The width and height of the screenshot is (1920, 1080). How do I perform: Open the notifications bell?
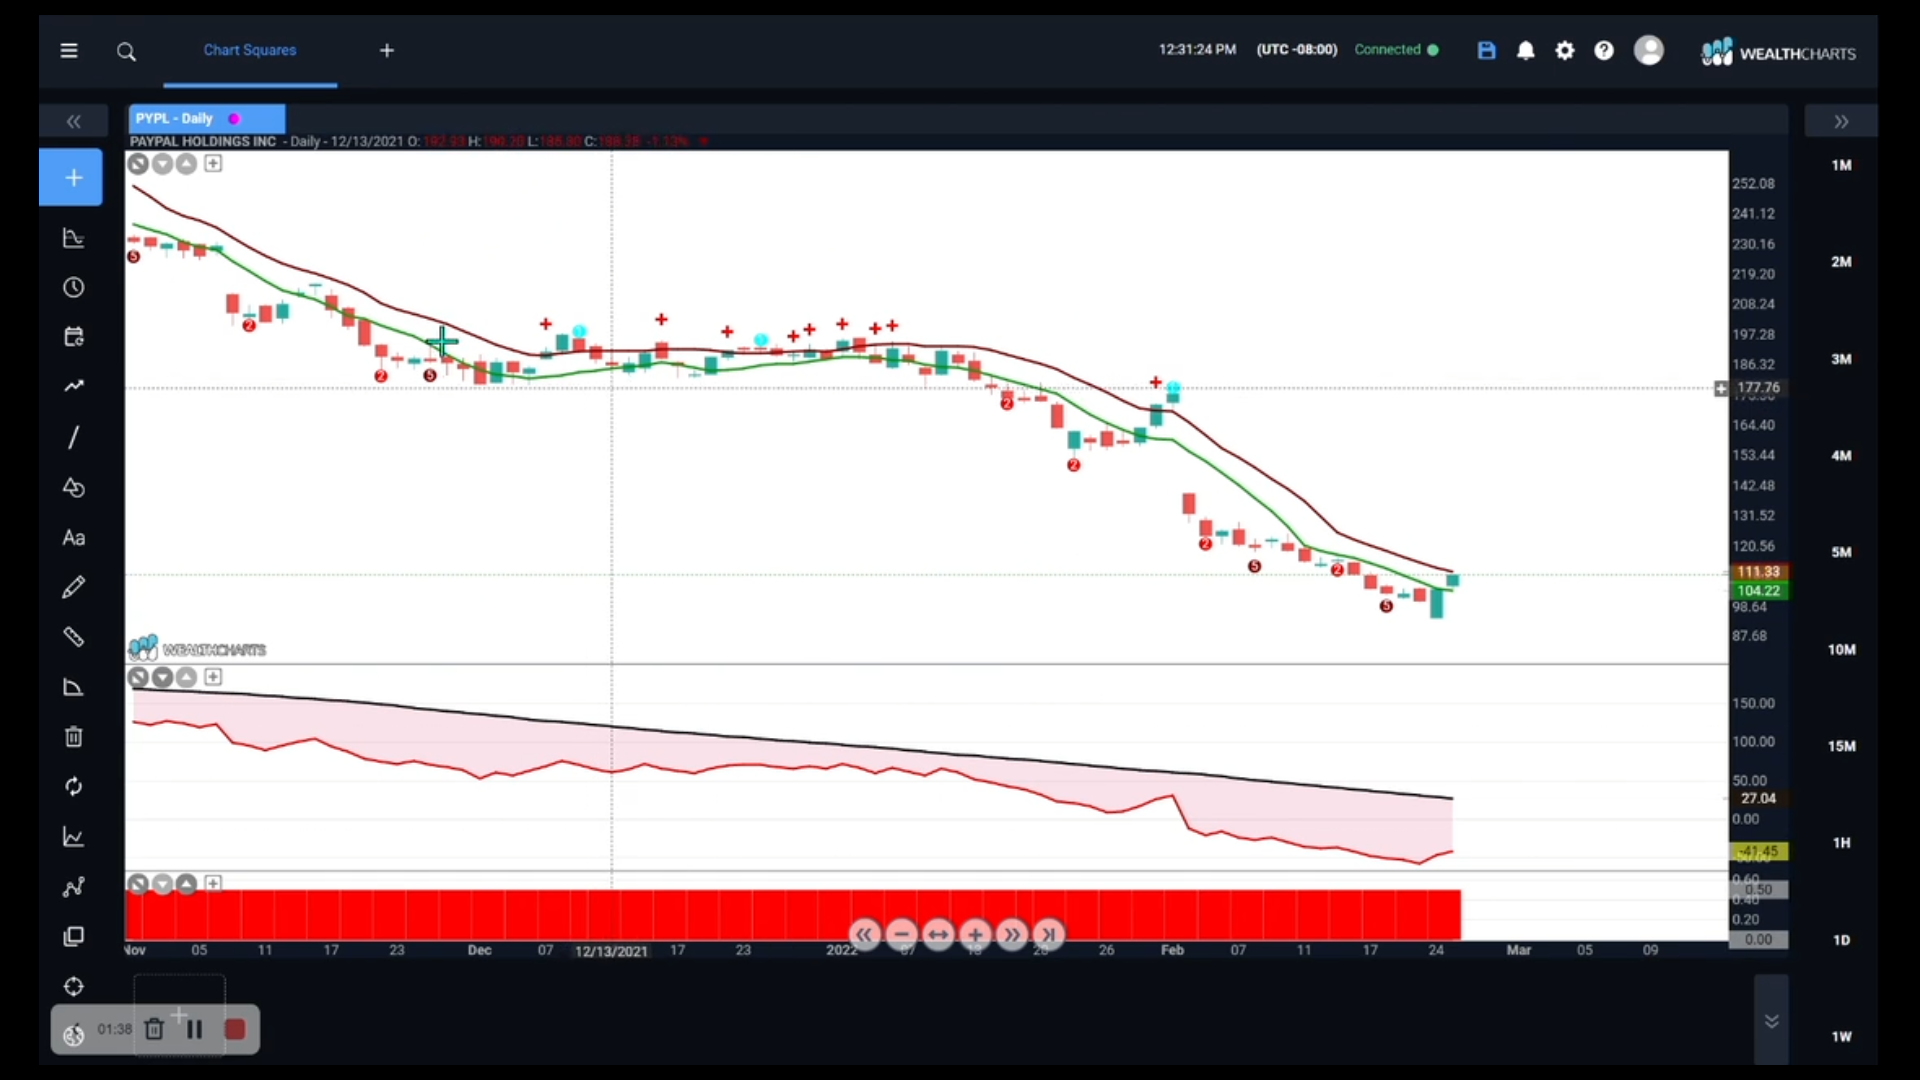(1526, 50)
